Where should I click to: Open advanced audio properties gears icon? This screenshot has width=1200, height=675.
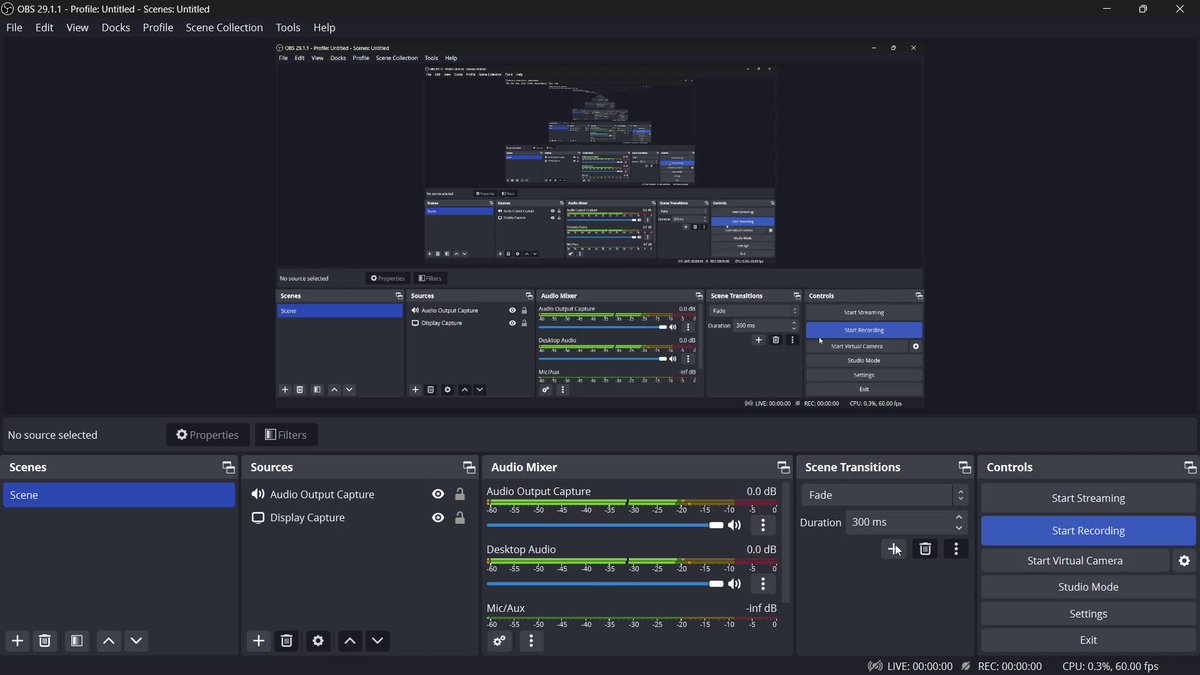coord(499,641)
